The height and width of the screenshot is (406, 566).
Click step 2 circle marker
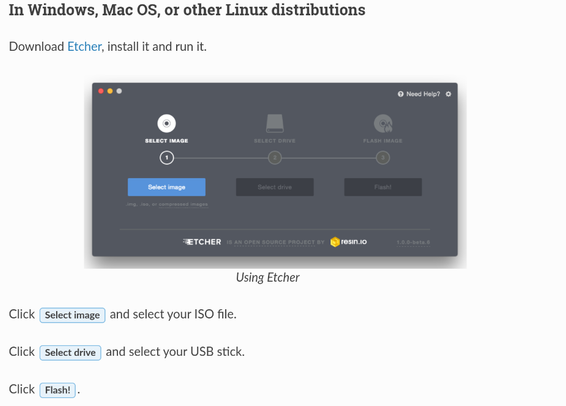[x=275, y=158]
